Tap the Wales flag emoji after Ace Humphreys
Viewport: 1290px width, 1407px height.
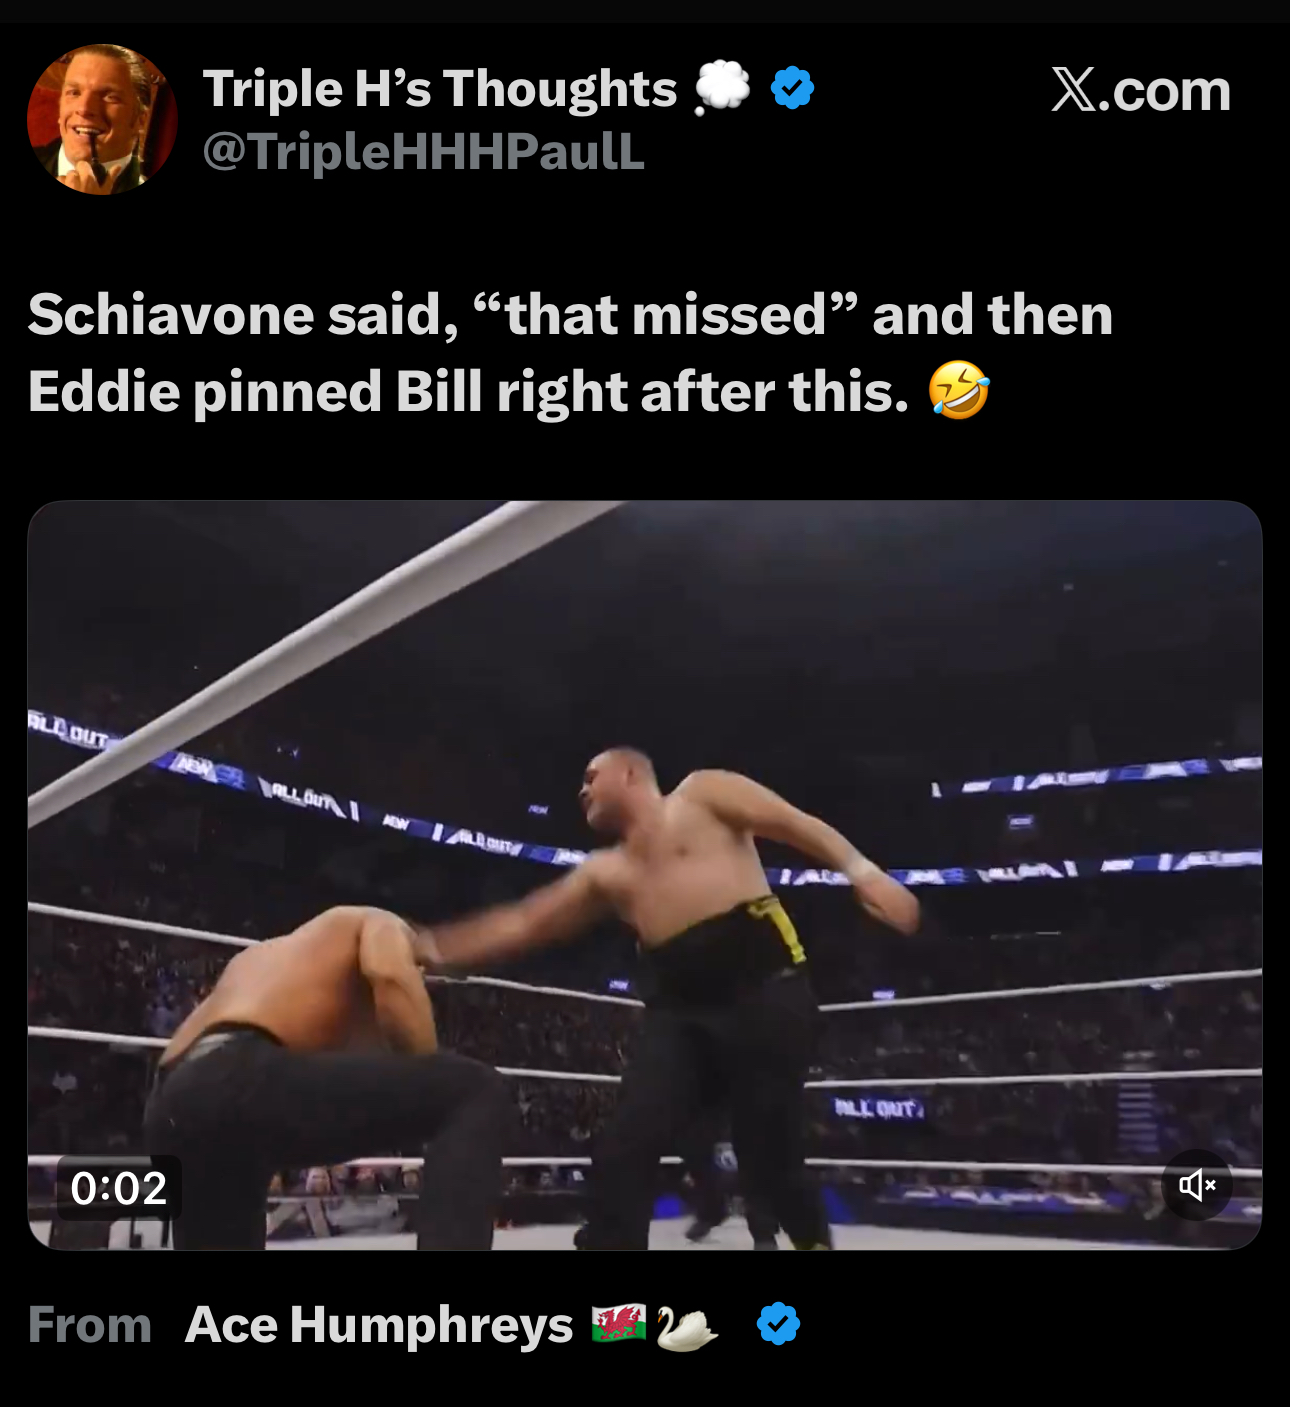pyautogui.click(x=618, y=1323)
